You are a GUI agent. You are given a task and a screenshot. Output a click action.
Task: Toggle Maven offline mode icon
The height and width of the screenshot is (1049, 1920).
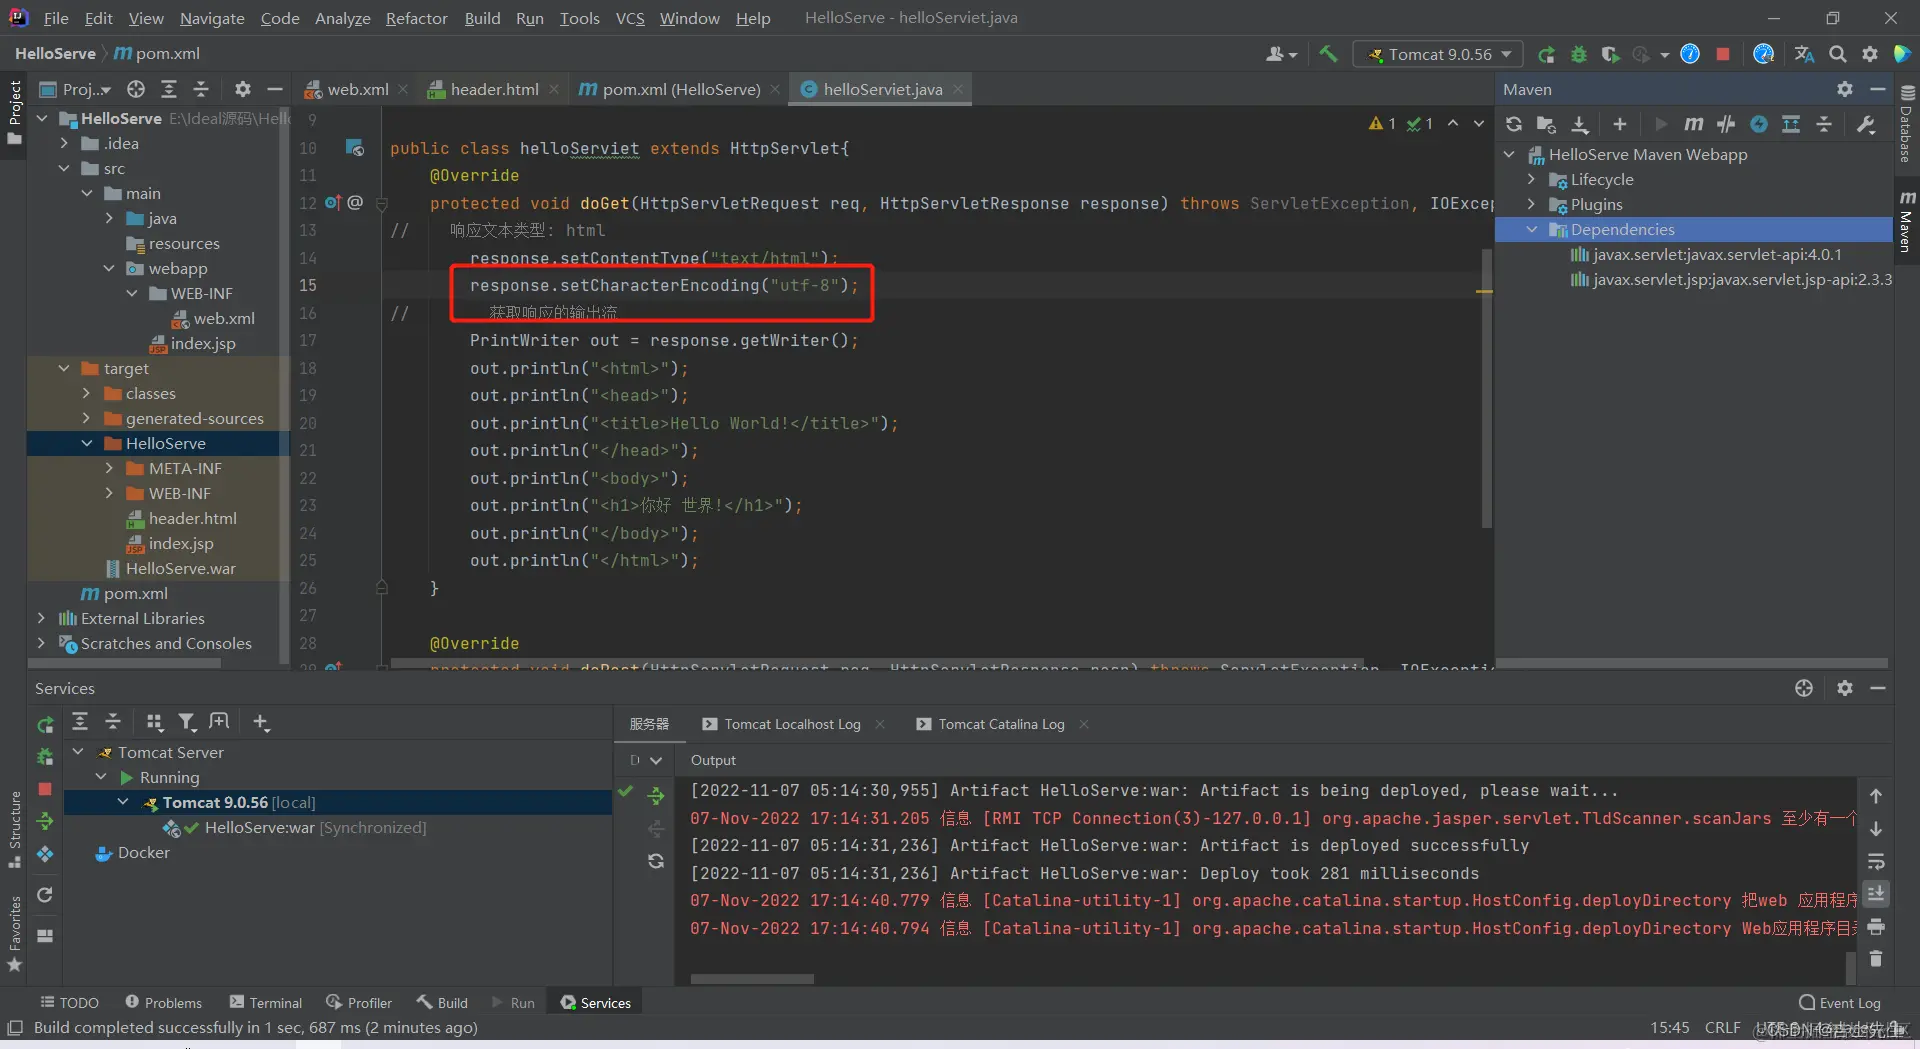[1726, 124]
